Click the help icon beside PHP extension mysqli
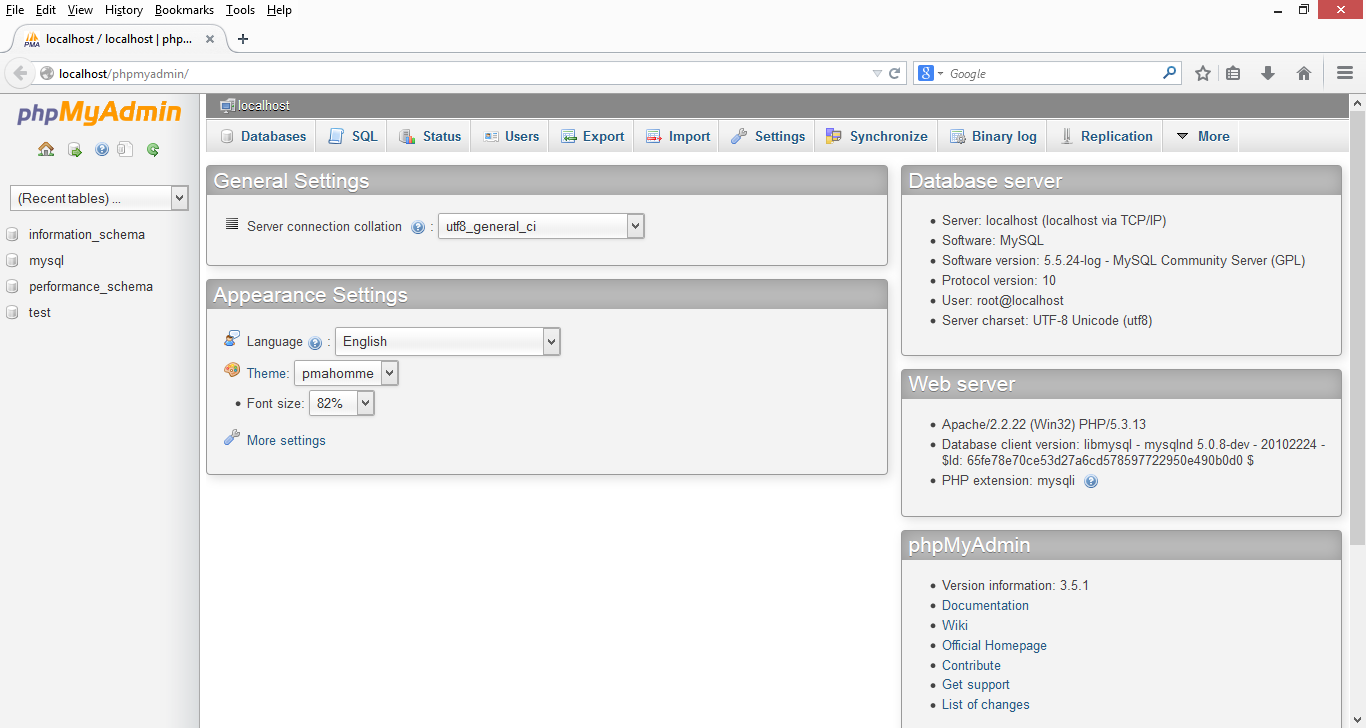This screenshot has height=728, width=1366. pyautogui.click(x=1091, y=481)
